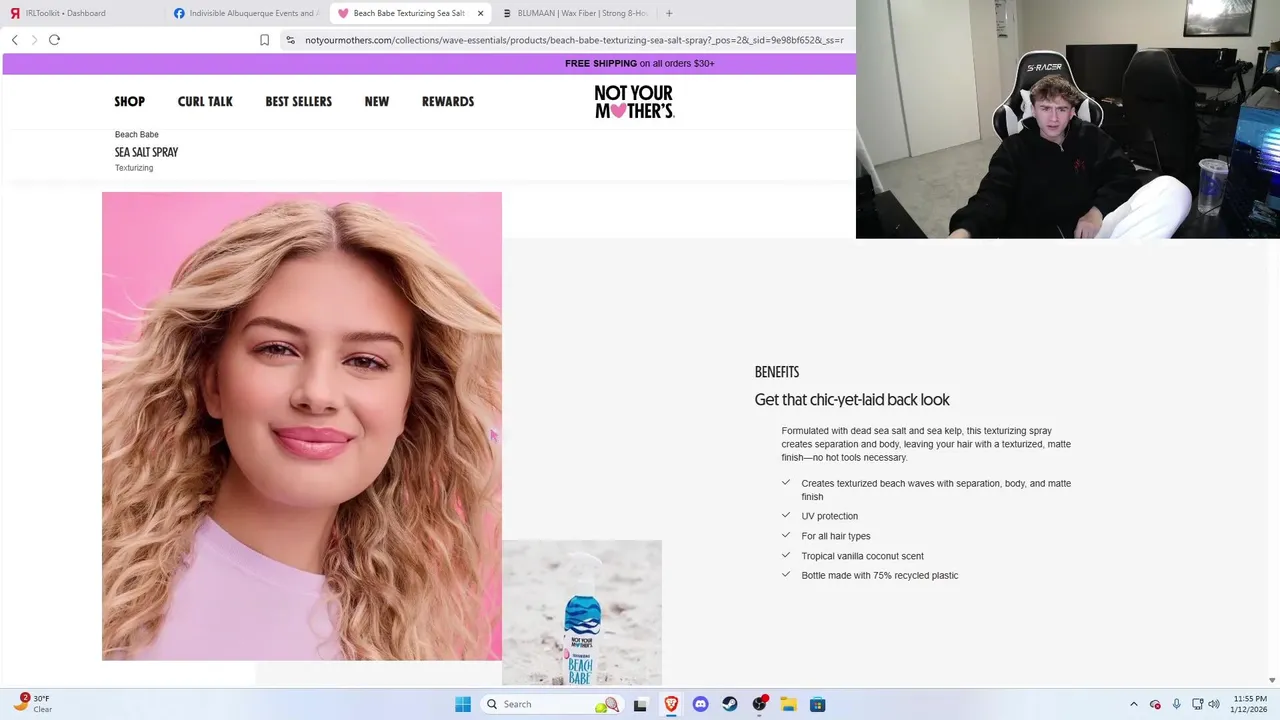
Task: Click the SEA SALT SPRAY product title
Action: (146, 152)
